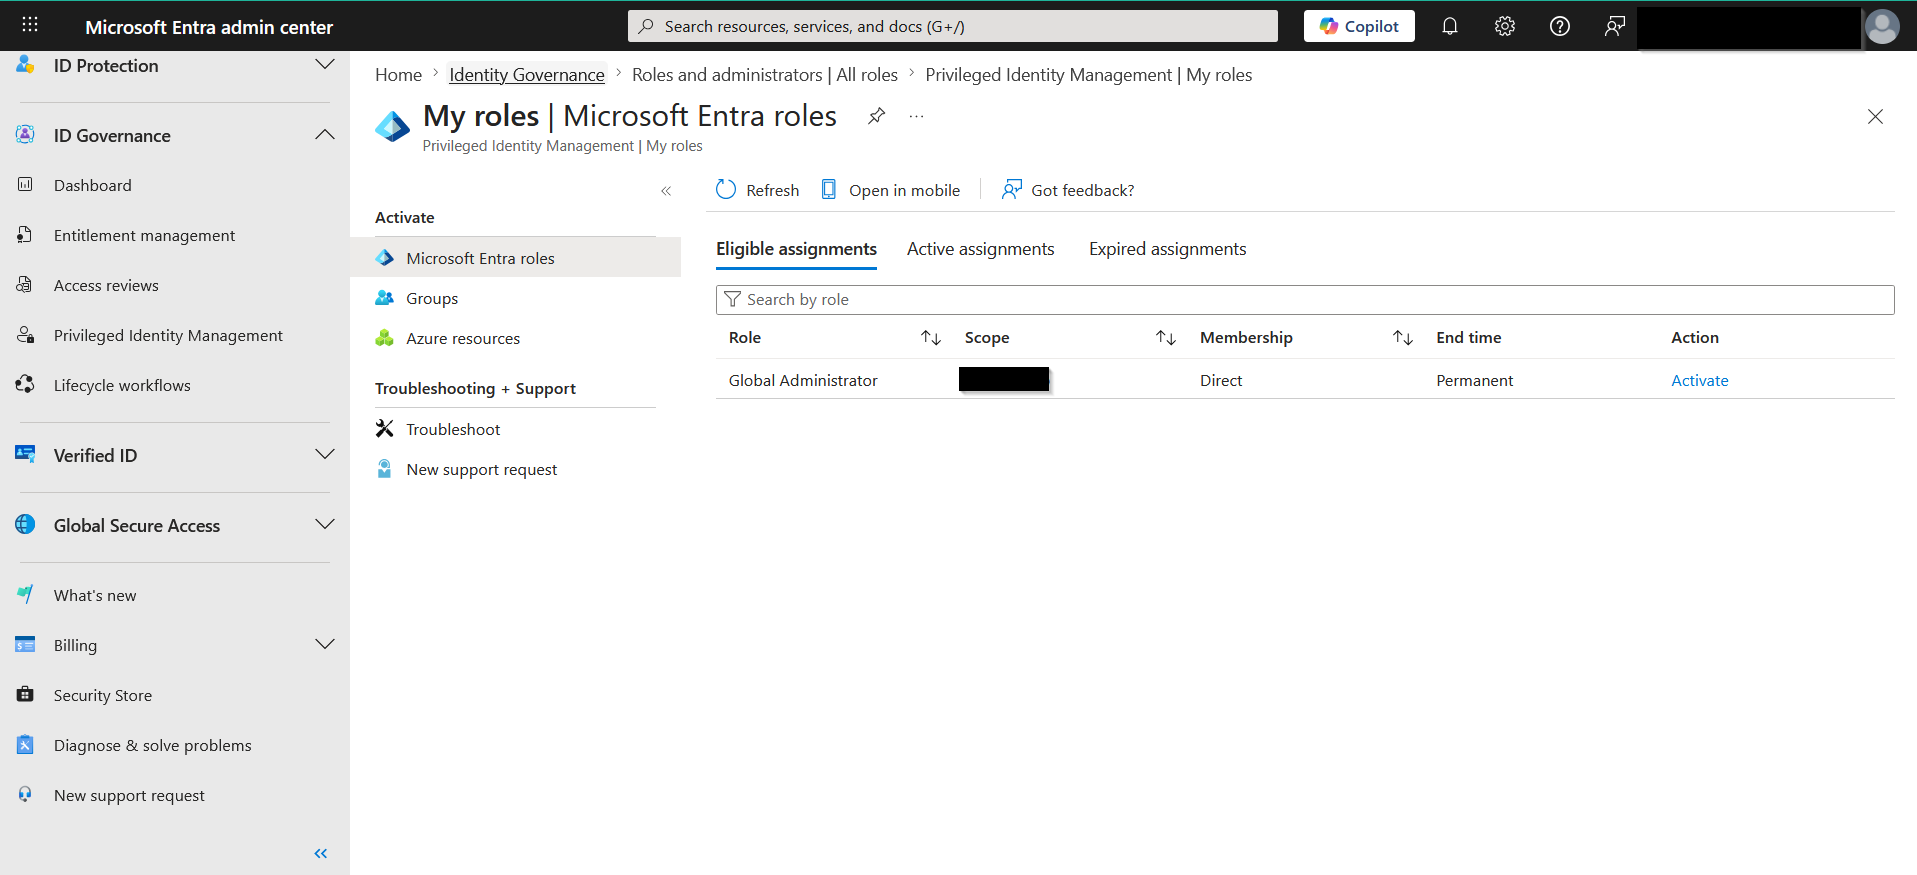
Task: Open the help question mark icon
Action: click(x=1559, y=26)
